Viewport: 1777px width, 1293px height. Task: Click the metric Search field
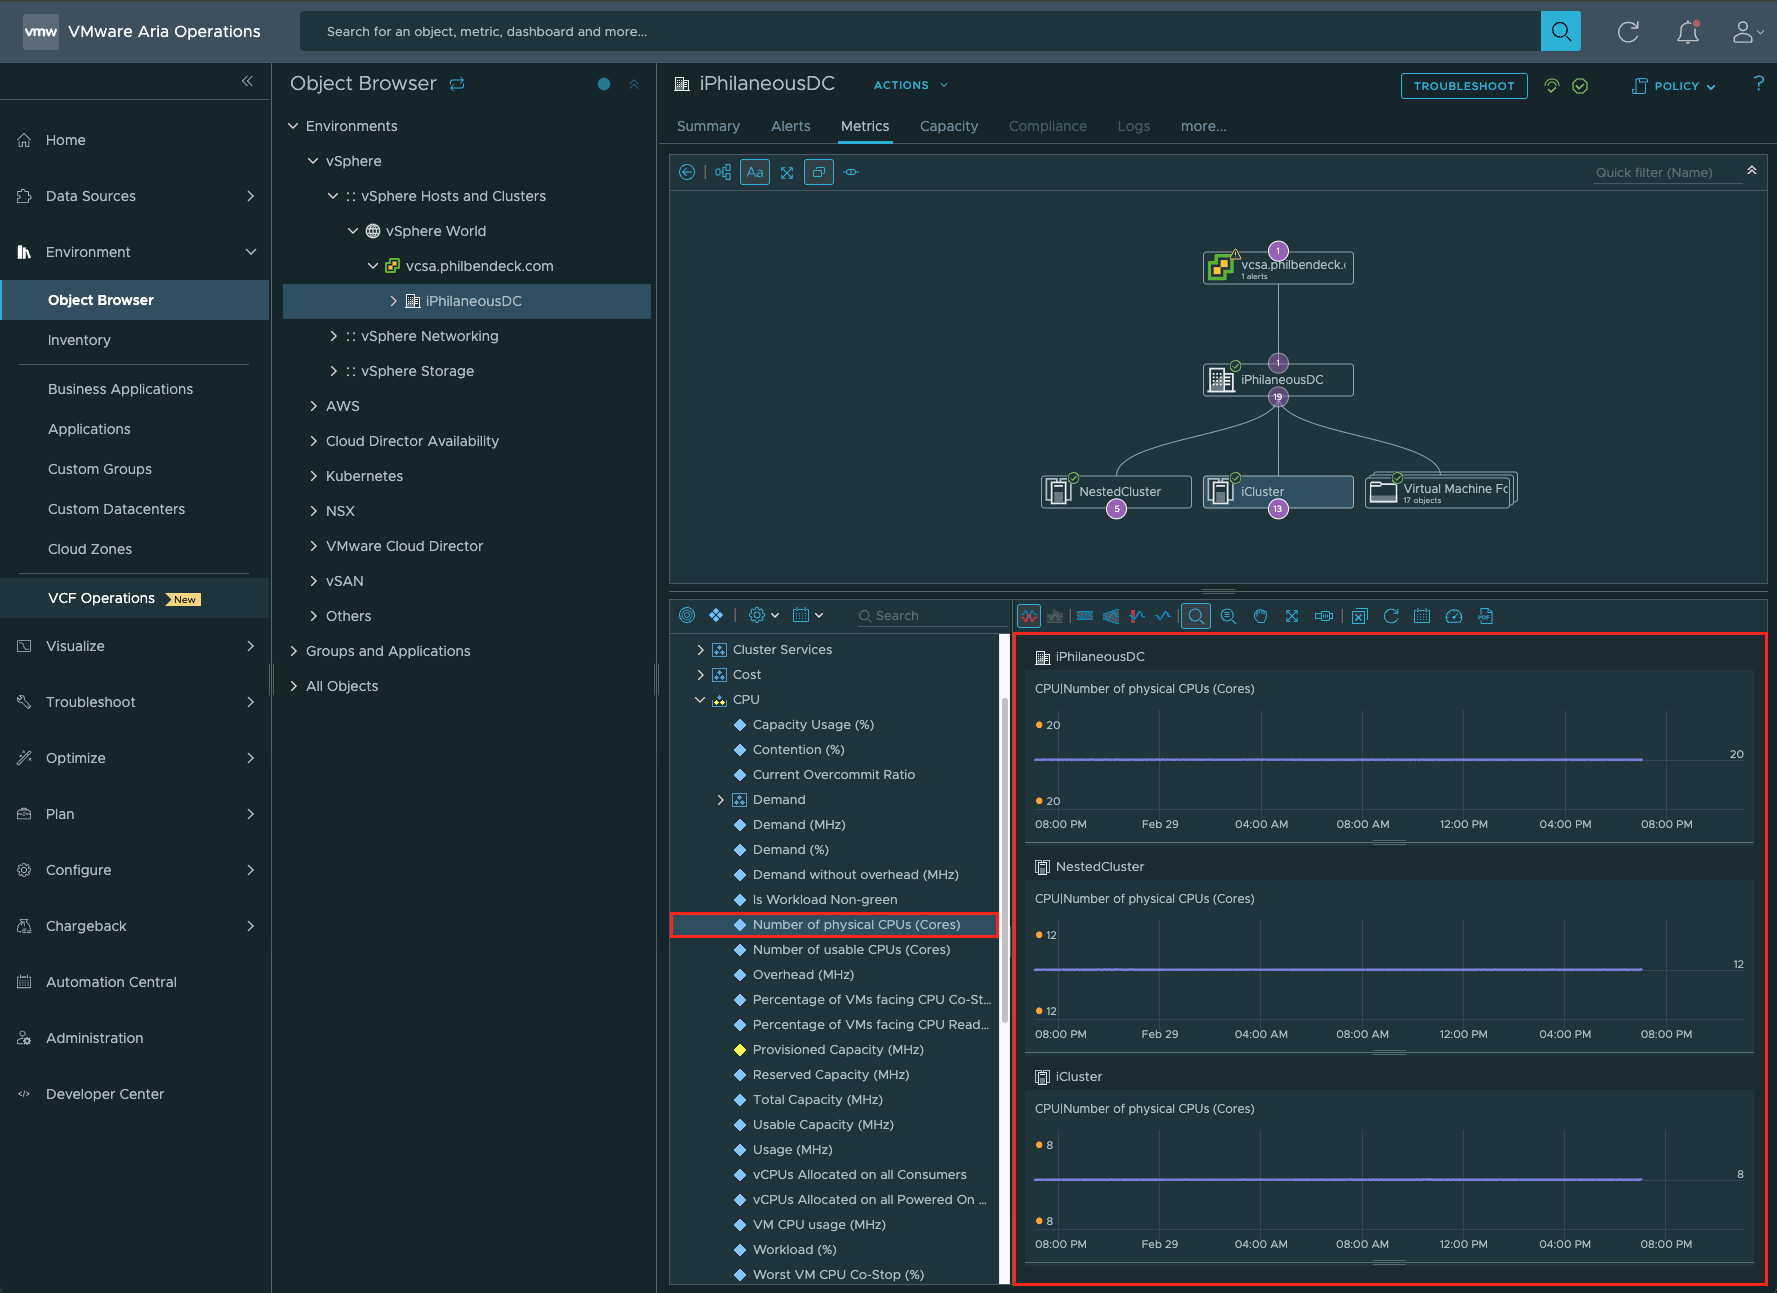930,616
